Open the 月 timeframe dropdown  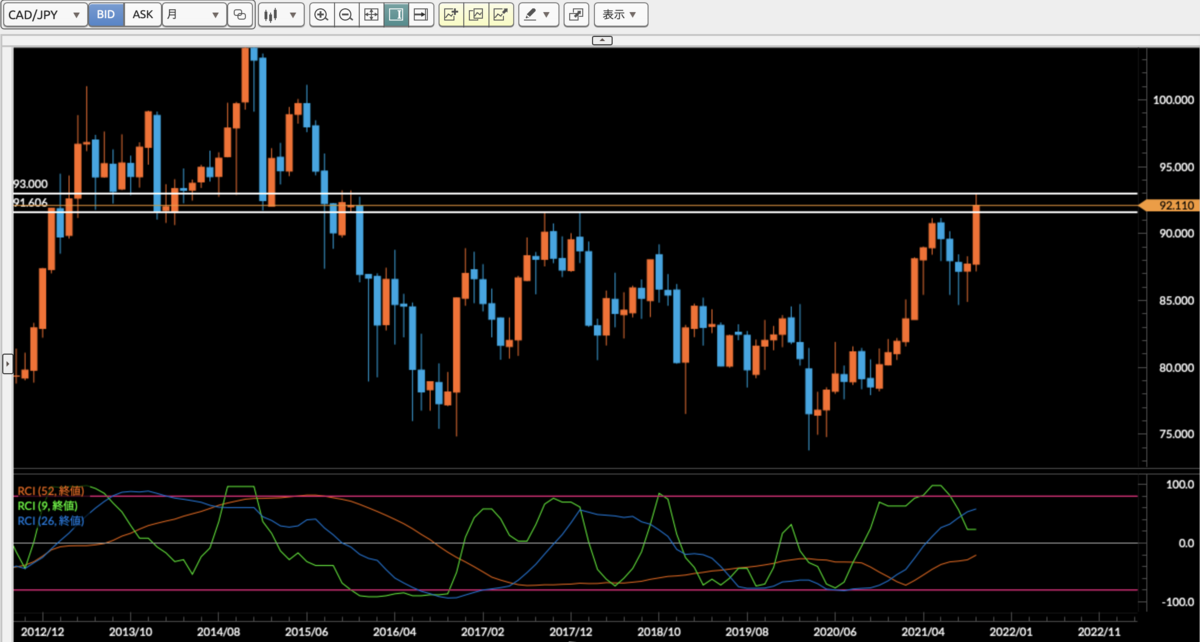tap(194, 14)
